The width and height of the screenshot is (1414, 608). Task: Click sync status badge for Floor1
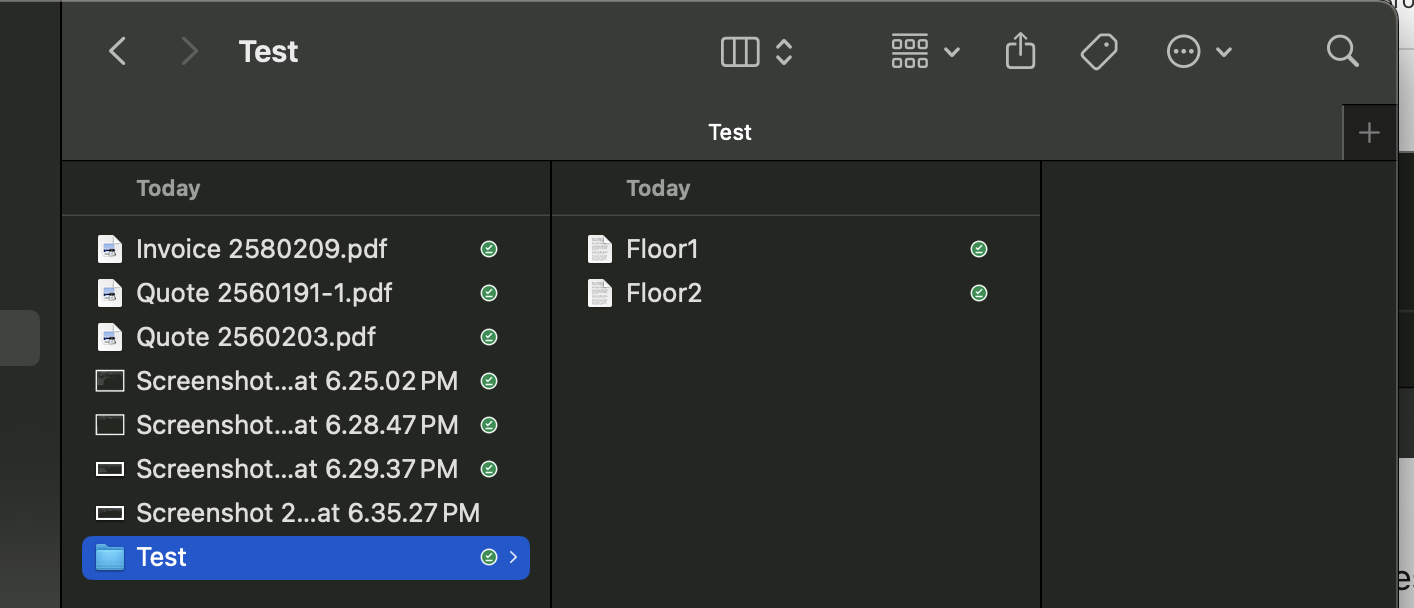(x=979, y=249)
